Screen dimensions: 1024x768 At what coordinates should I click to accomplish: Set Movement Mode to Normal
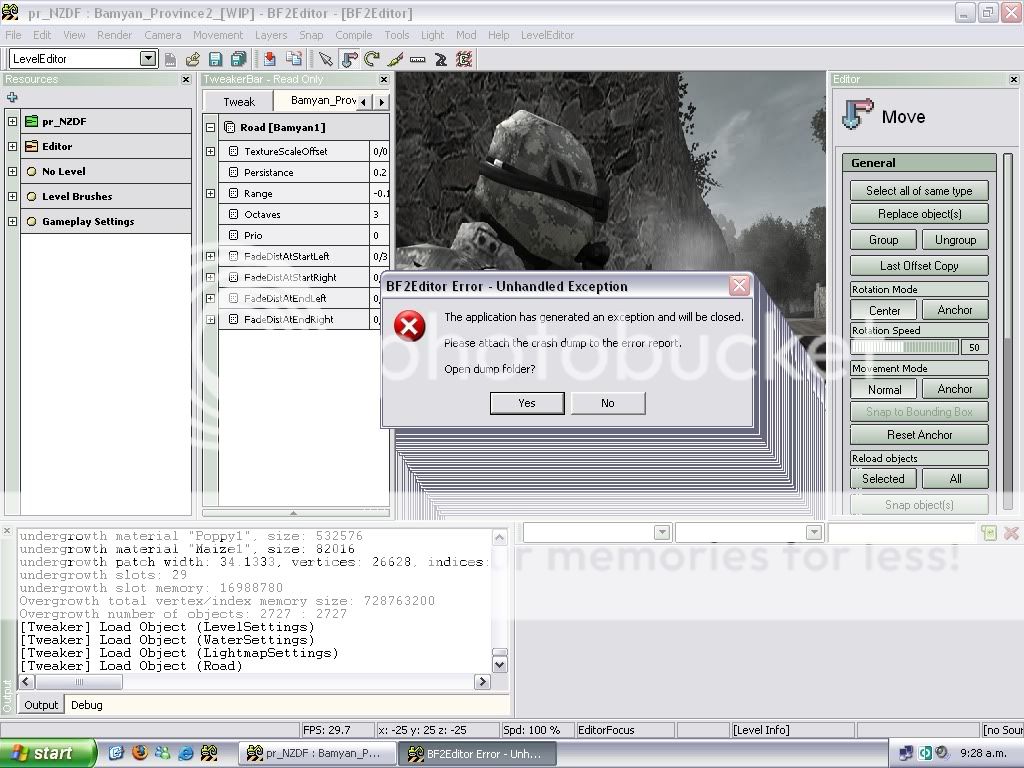point(884,389)
